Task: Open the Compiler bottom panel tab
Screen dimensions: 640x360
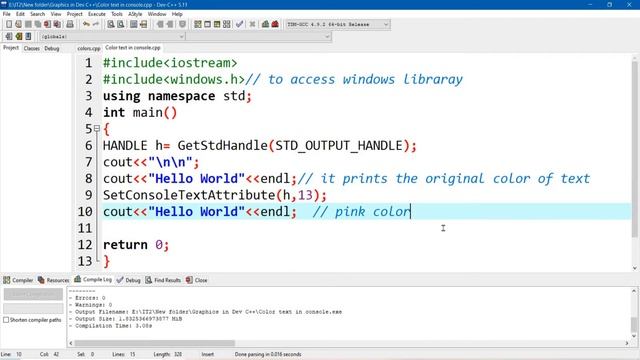Action: pyautogui.click(x=18, y=280)
